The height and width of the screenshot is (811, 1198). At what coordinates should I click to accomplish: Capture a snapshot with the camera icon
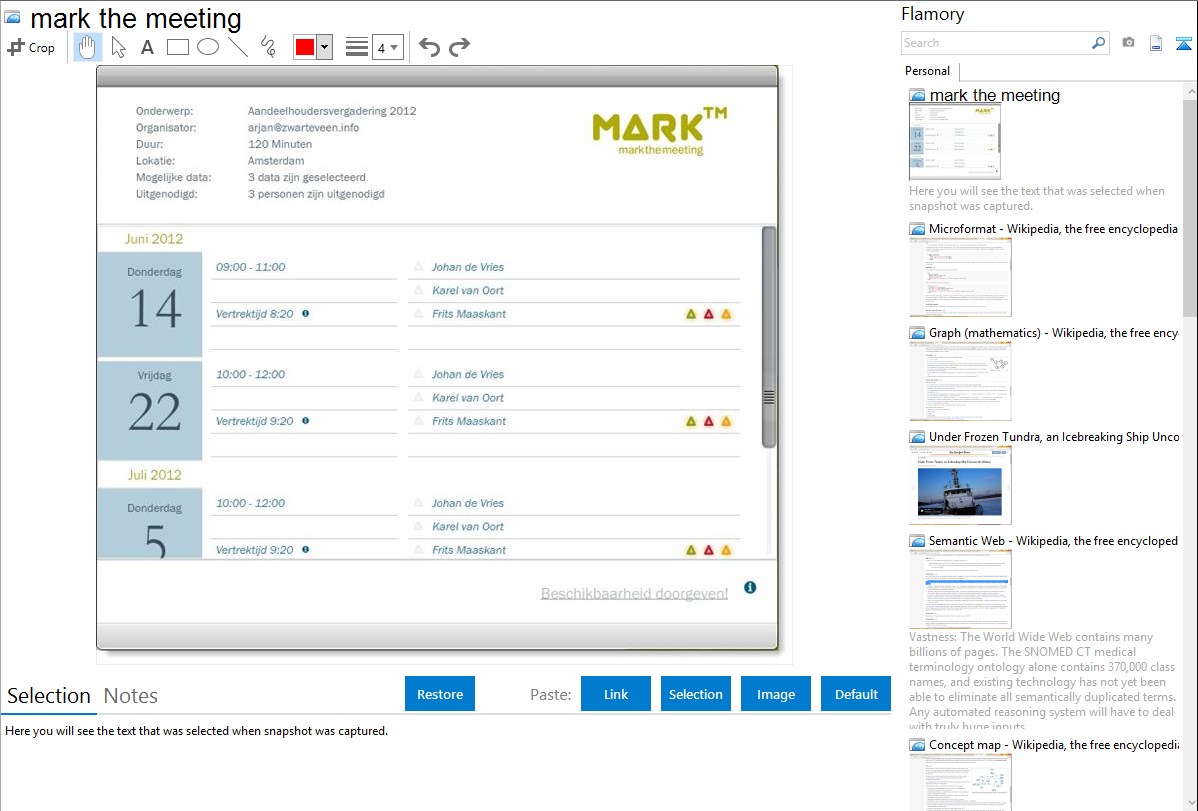[x=1128, y=43]
